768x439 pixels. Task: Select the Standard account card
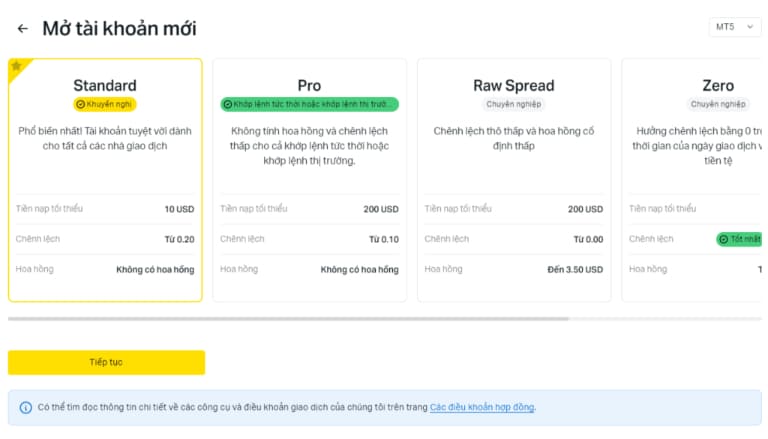pyautogui.click(x=105, y=180)
